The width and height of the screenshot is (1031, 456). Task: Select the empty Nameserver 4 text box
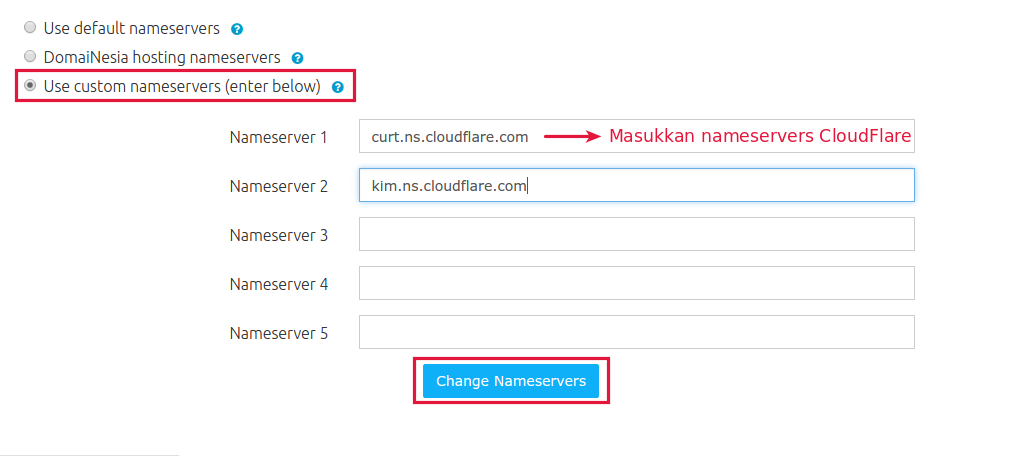tap(636, 283)
